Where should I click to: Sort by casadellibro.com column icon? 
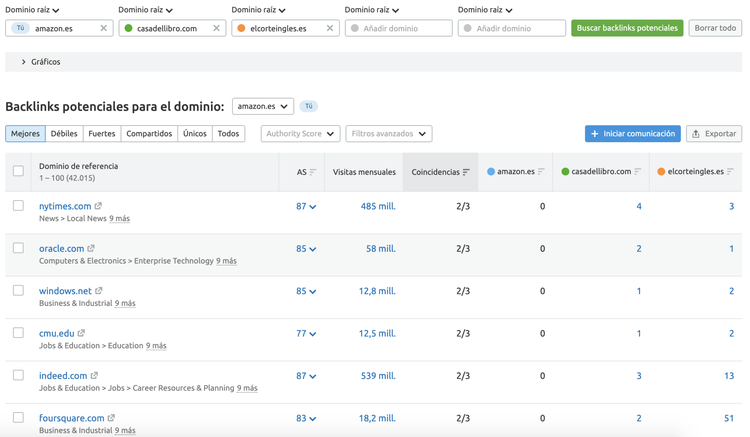pos(638,172)
